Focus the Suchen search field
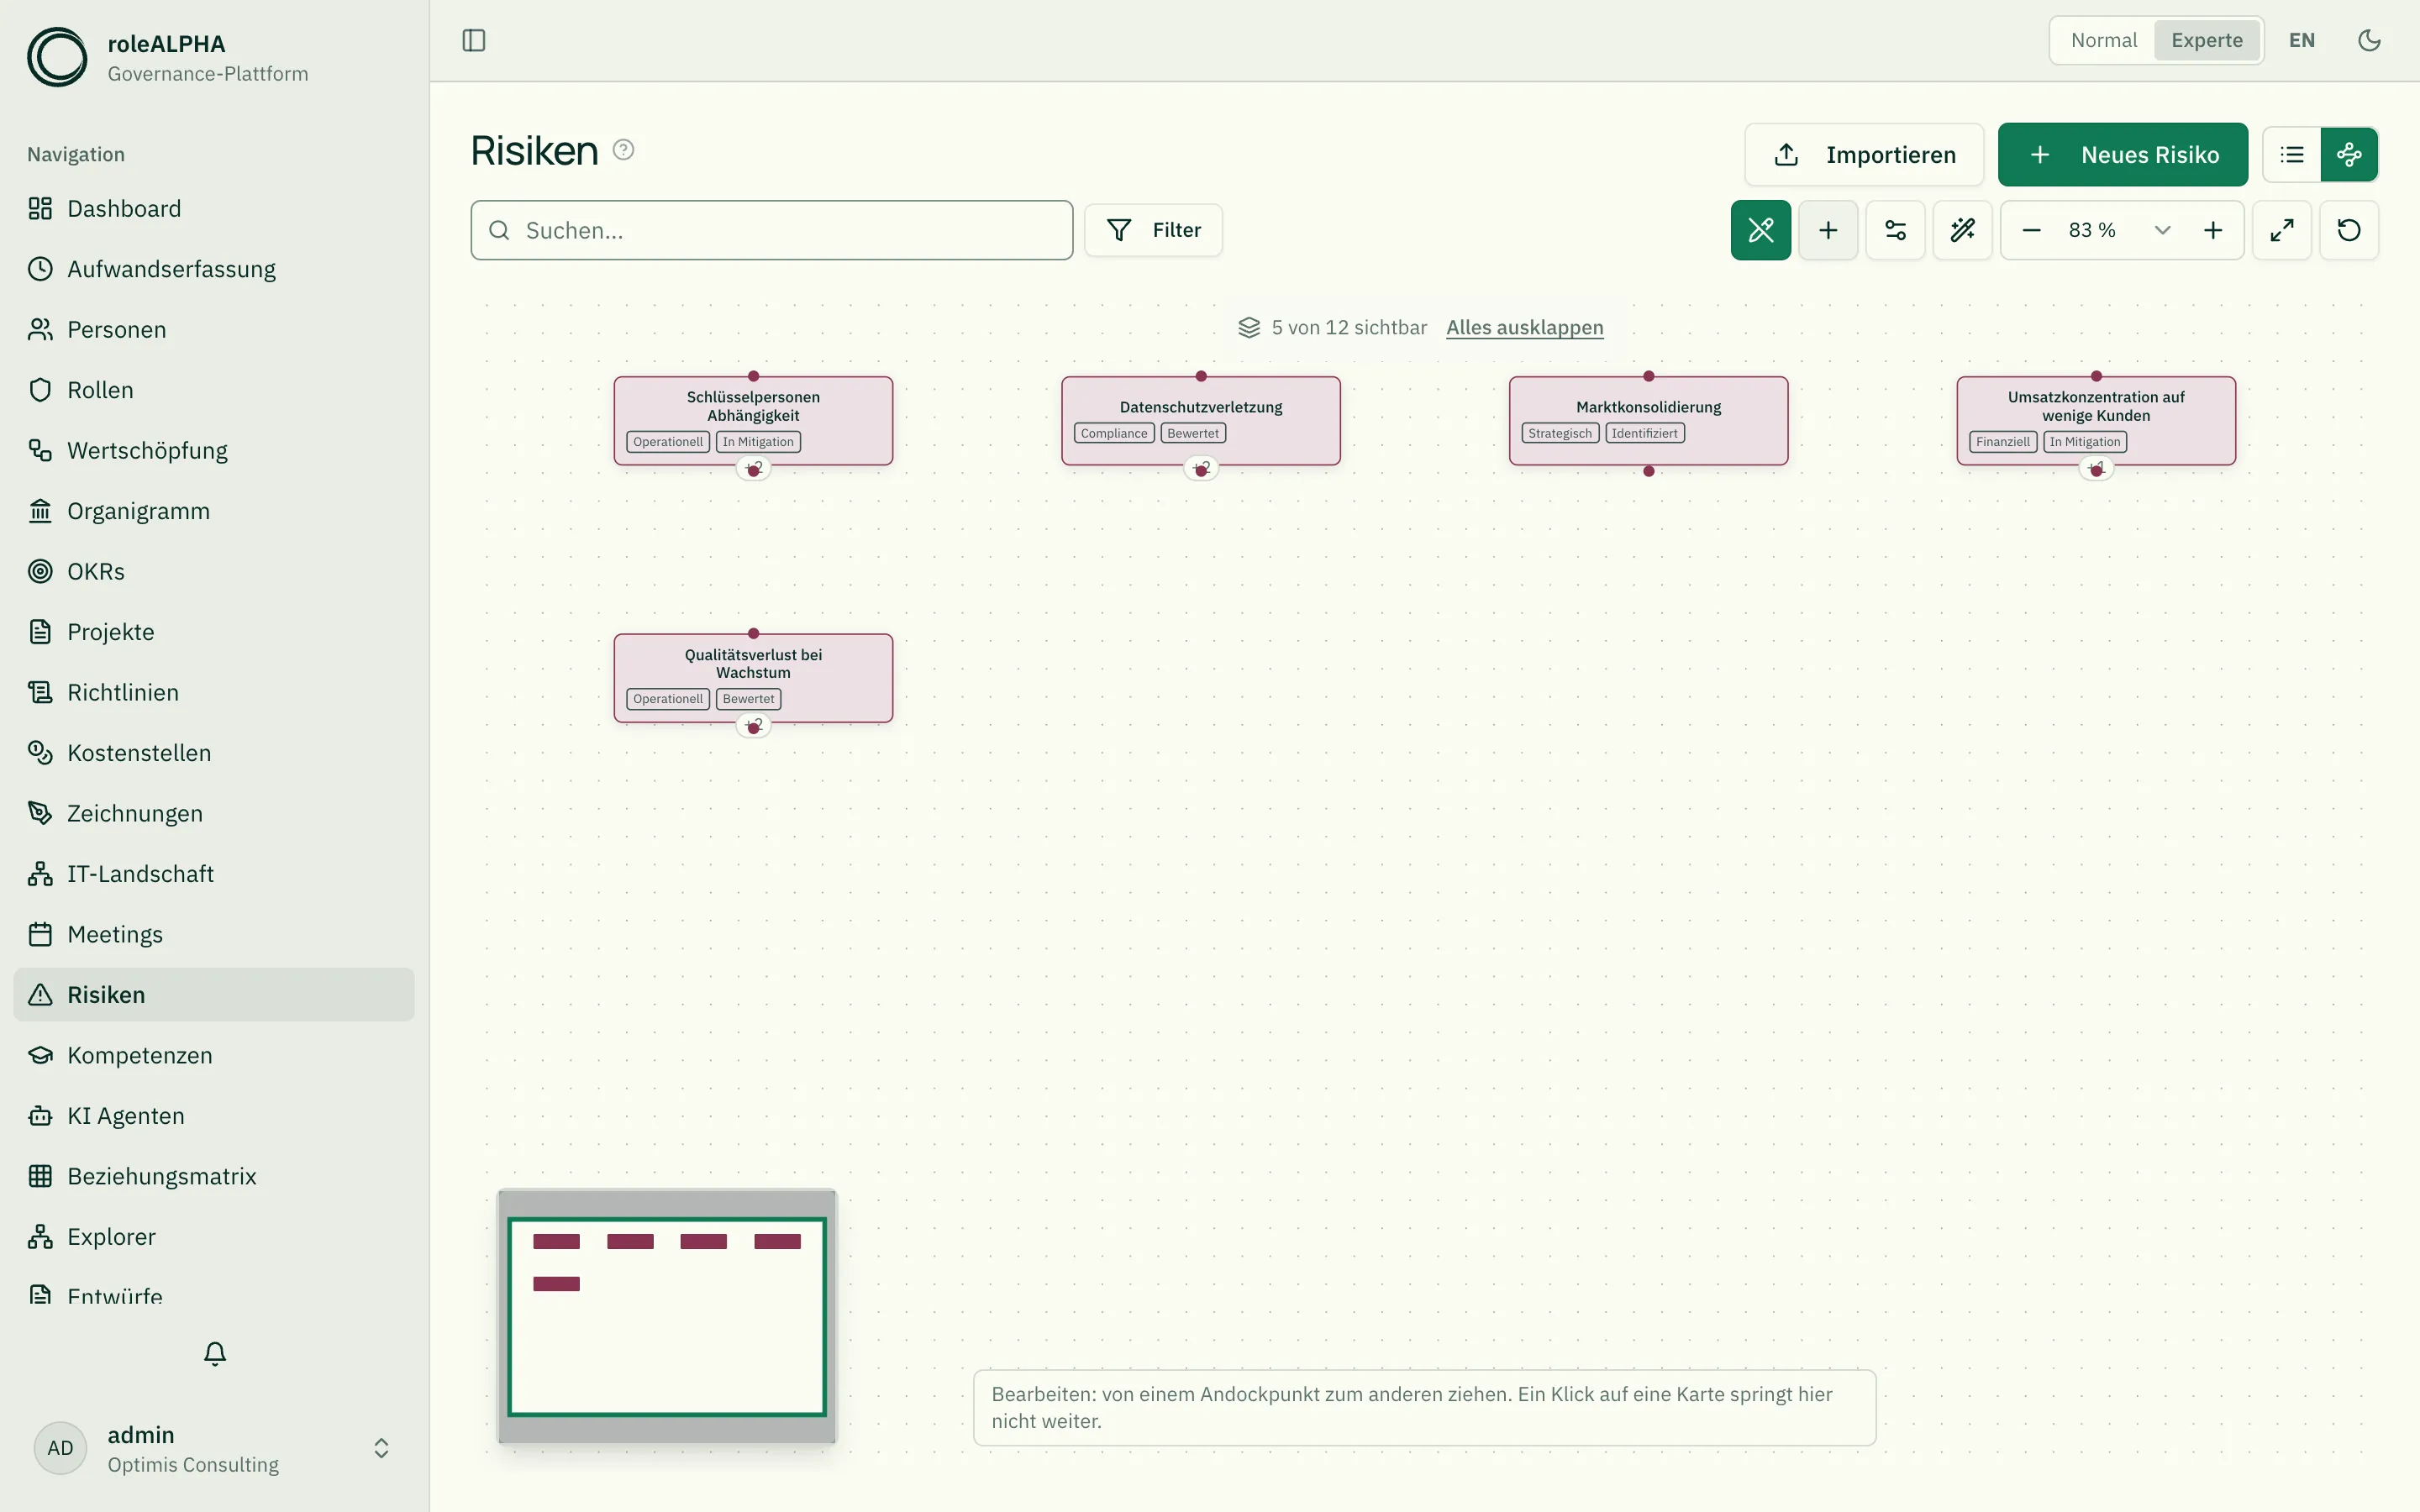Screen dimensions: 2420x1512 click(x=772, y=230)
